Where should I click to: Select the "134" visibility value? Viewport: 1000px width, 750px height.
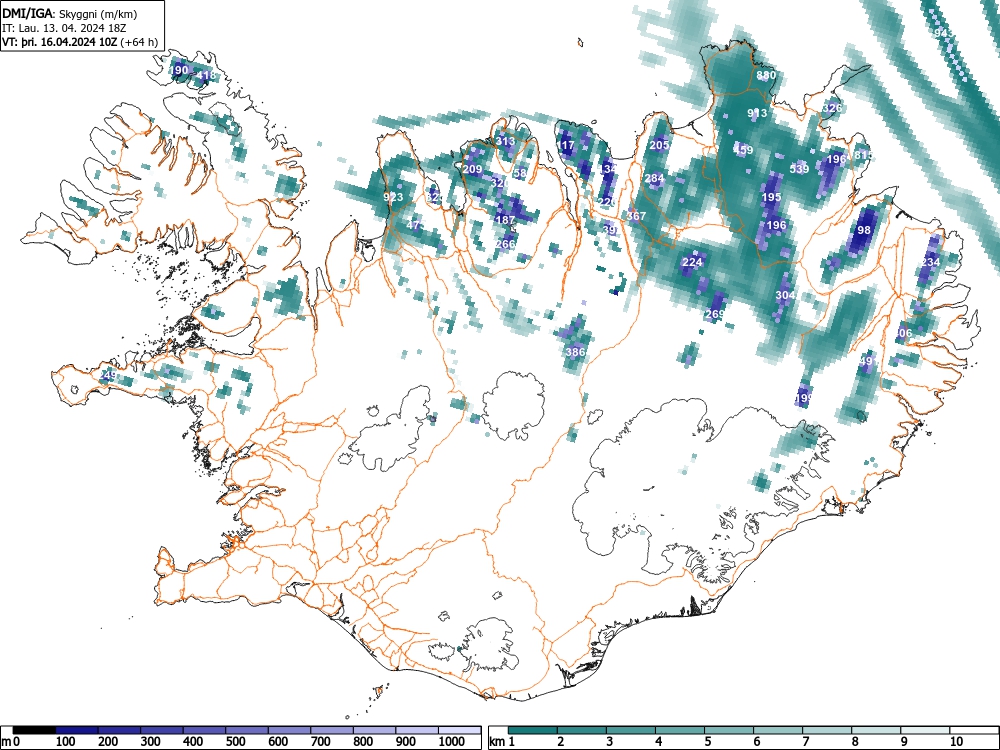[608, 169]
